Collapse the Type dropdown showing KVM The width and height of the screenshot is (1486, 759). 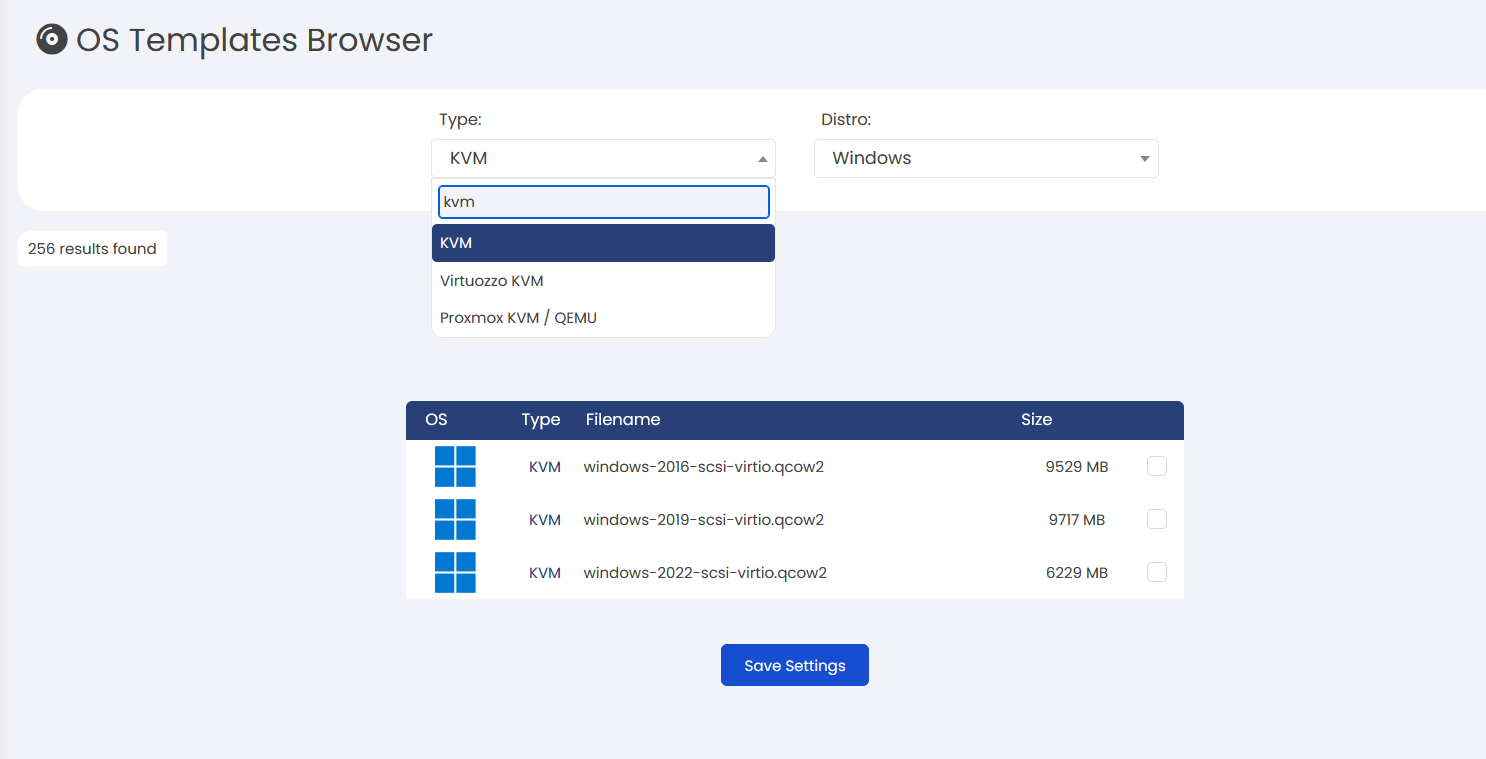(x=603, y=158)
